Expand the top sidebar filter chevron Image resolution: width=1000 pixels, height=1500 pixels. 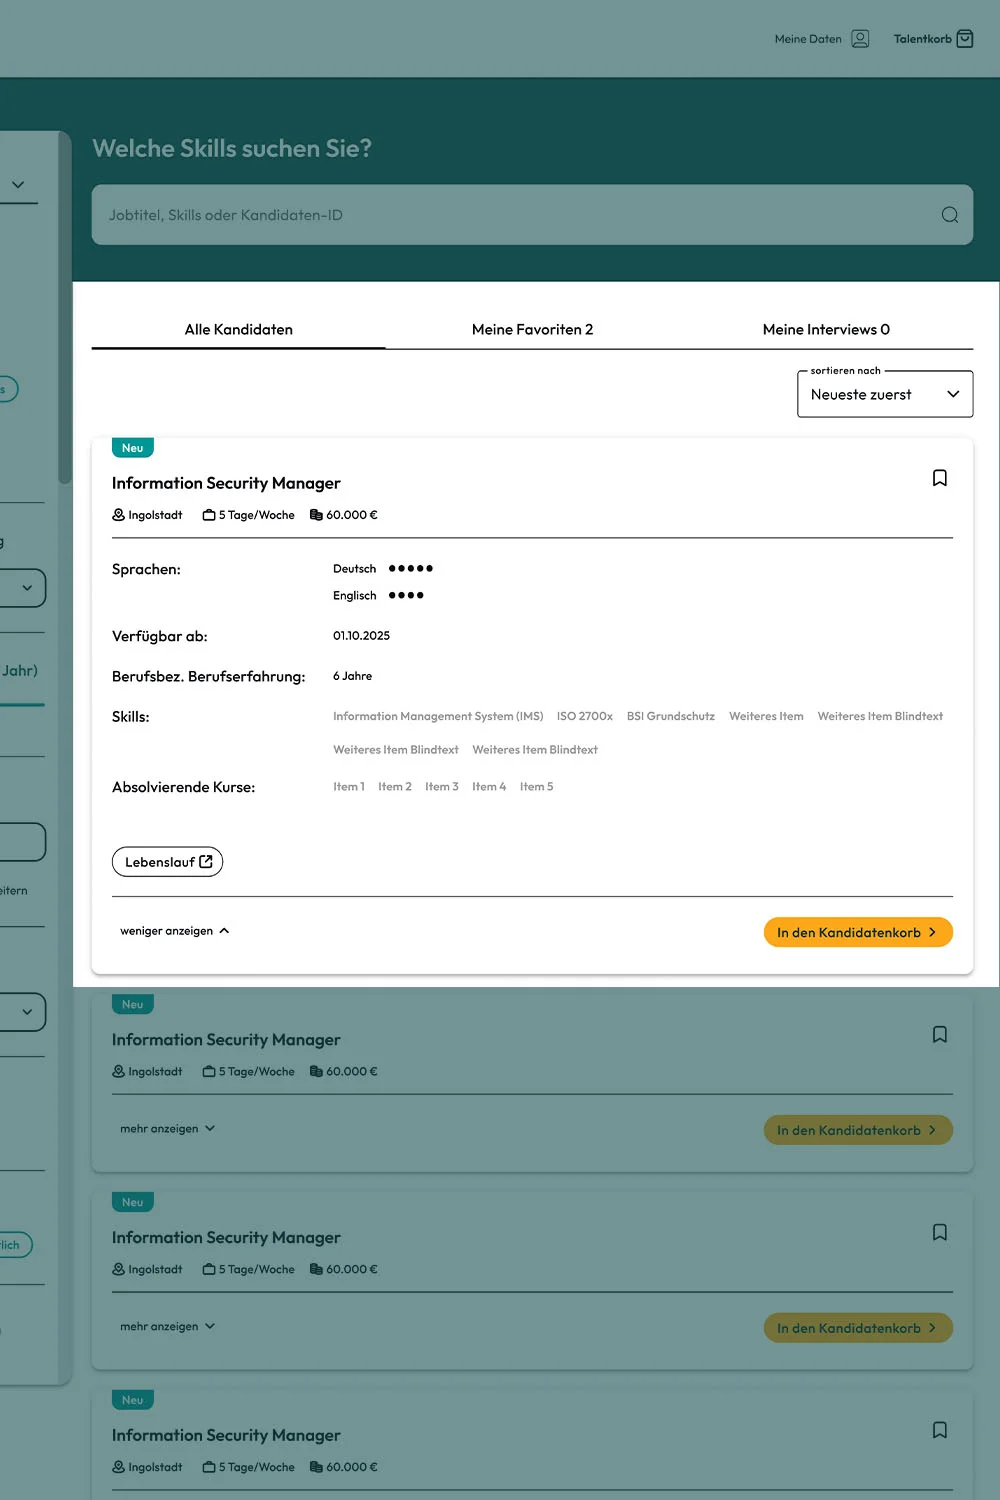tap(18, 185)
